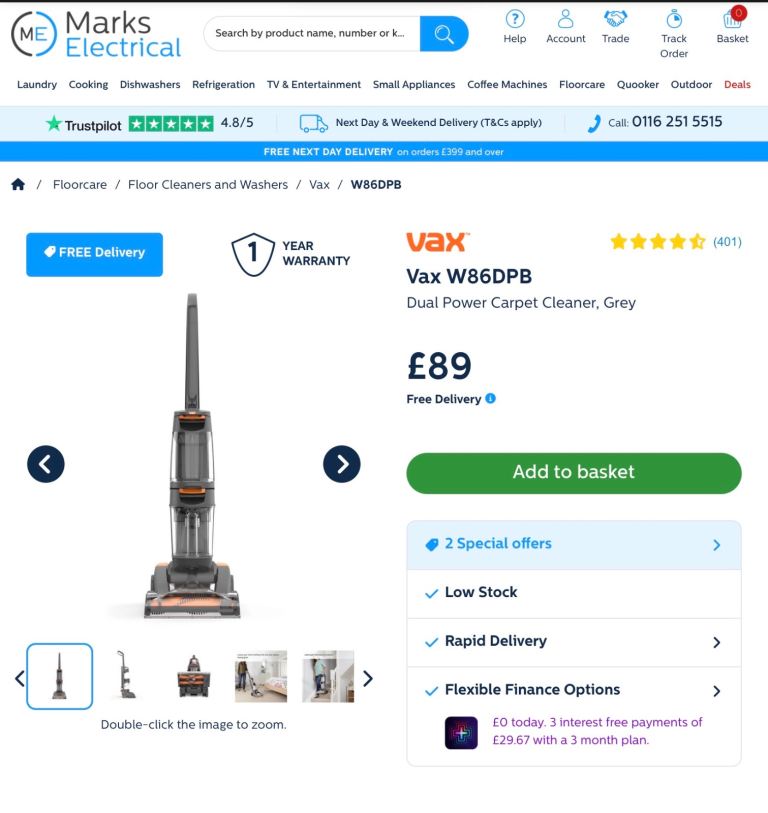Expand the Flexible Finance Options row
Viewport: 768px width, 813px height.
pos(574,690)
